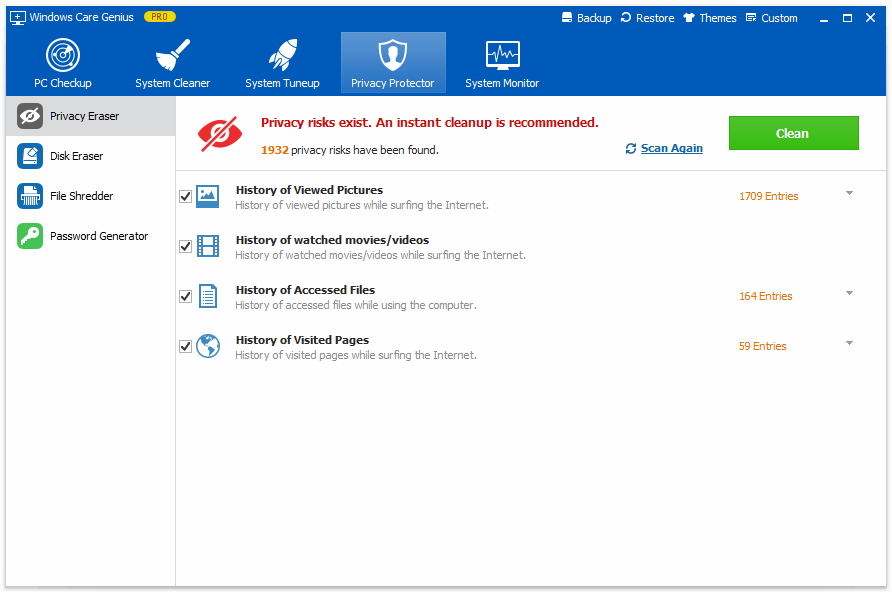892x592 pixels.
Task: Switch to PC Checkup tab label
Action: coord(63,83)
